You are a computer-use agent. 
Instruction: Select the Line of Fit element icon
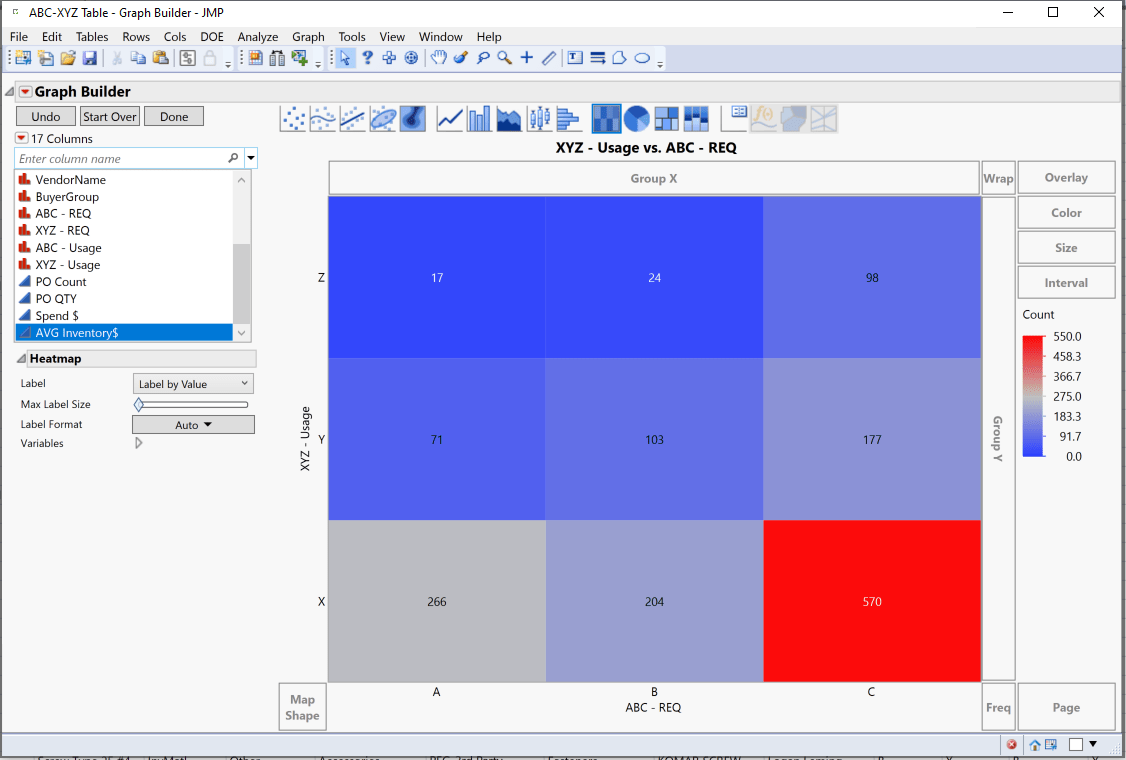pos(352,118)
